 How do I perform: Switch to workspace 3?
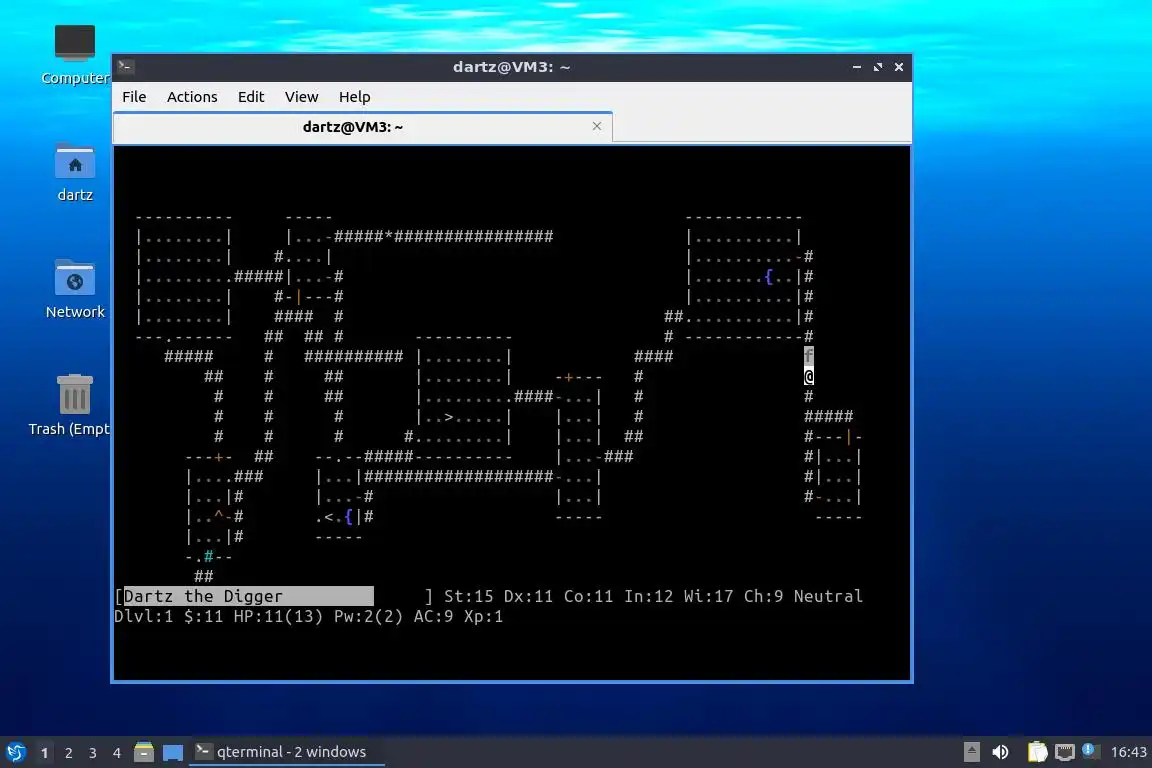point(93,753)
